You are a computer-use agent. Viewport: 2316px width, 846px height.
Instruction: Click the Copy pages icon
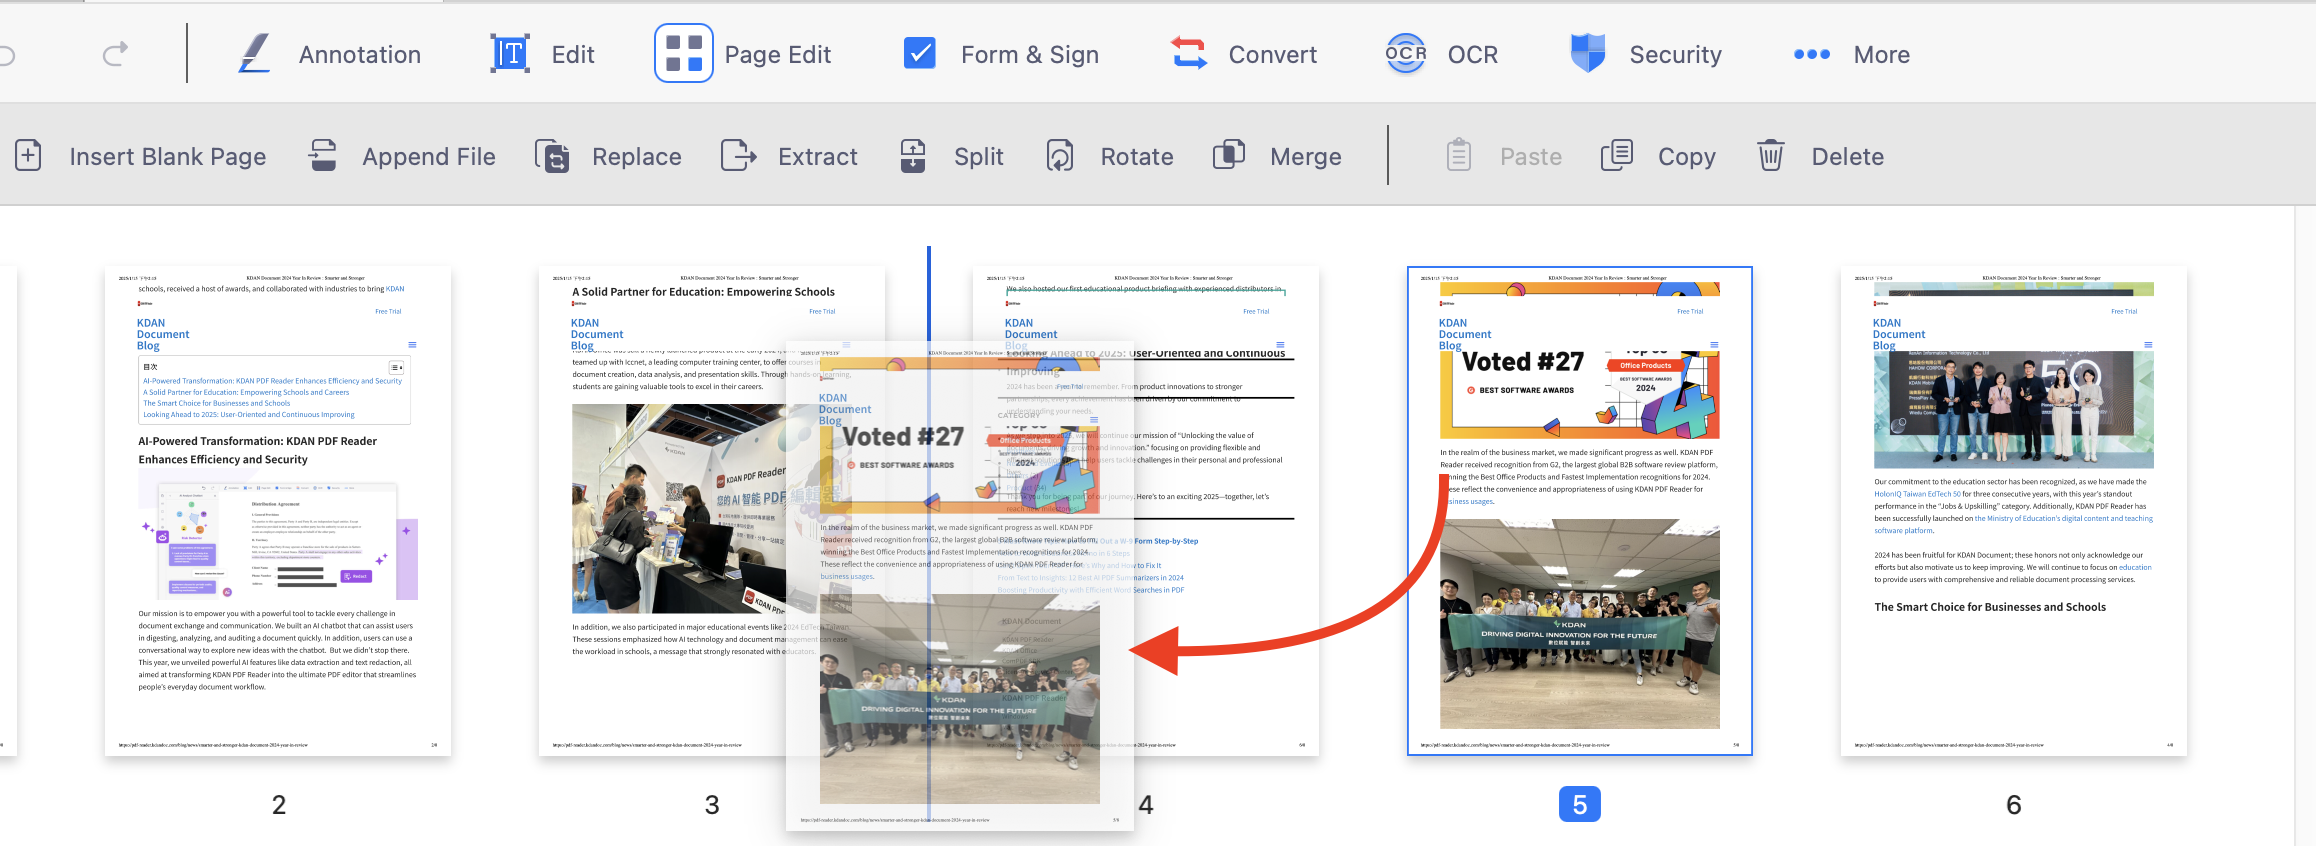click(1617, 156)
